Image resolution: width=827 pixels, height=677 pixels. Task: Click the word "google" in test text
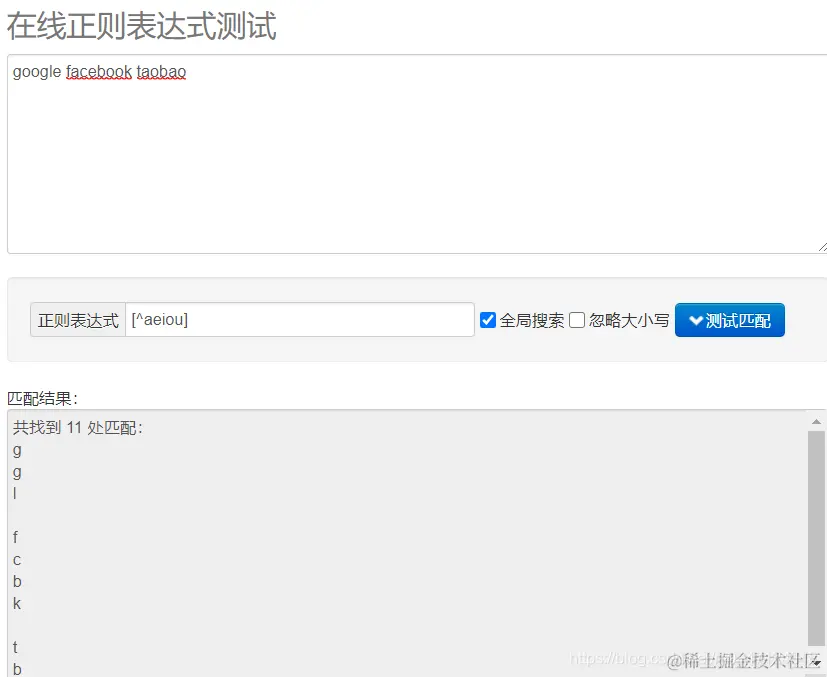(x=37, y=72)
